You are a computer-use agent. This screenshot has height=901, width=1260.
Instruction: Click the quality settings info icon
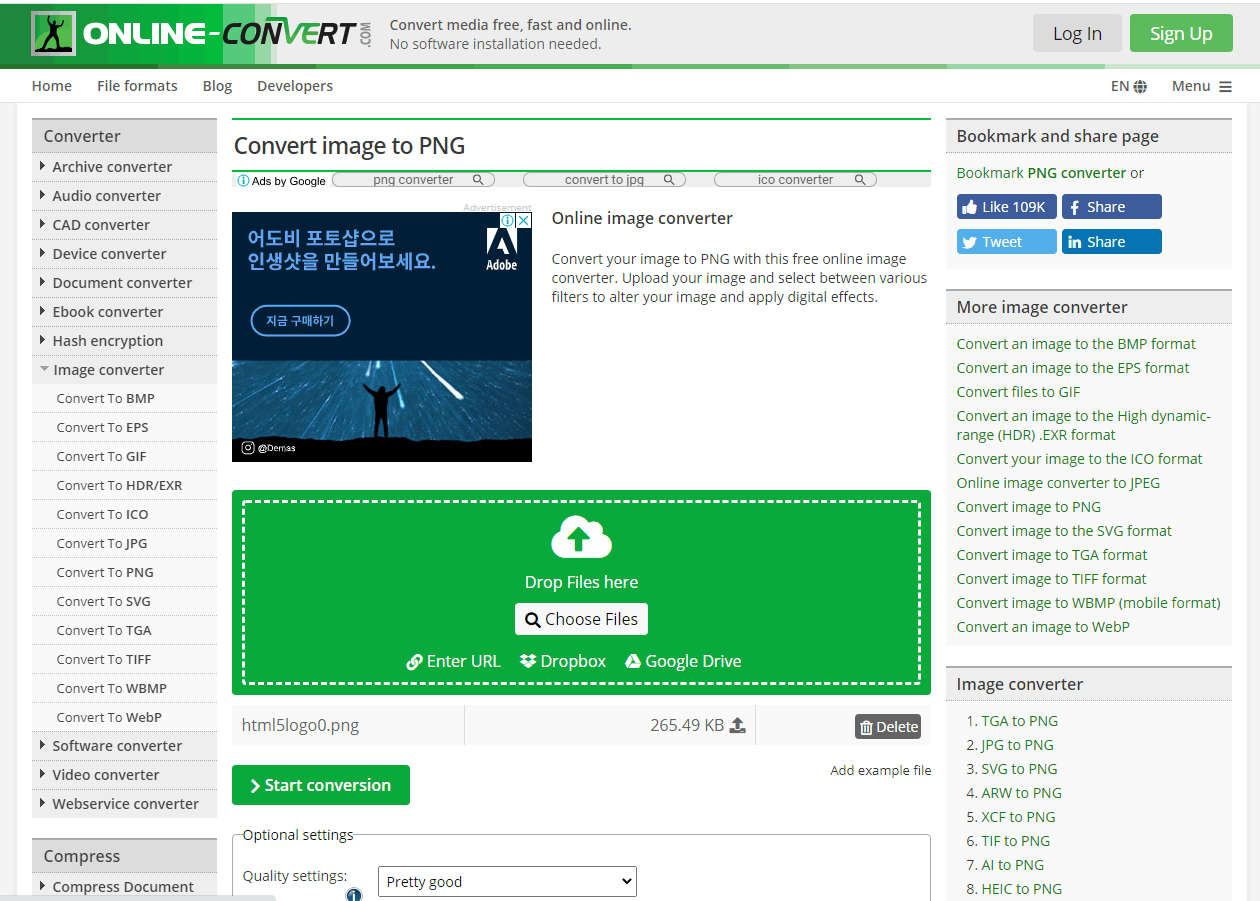(353, 895)
